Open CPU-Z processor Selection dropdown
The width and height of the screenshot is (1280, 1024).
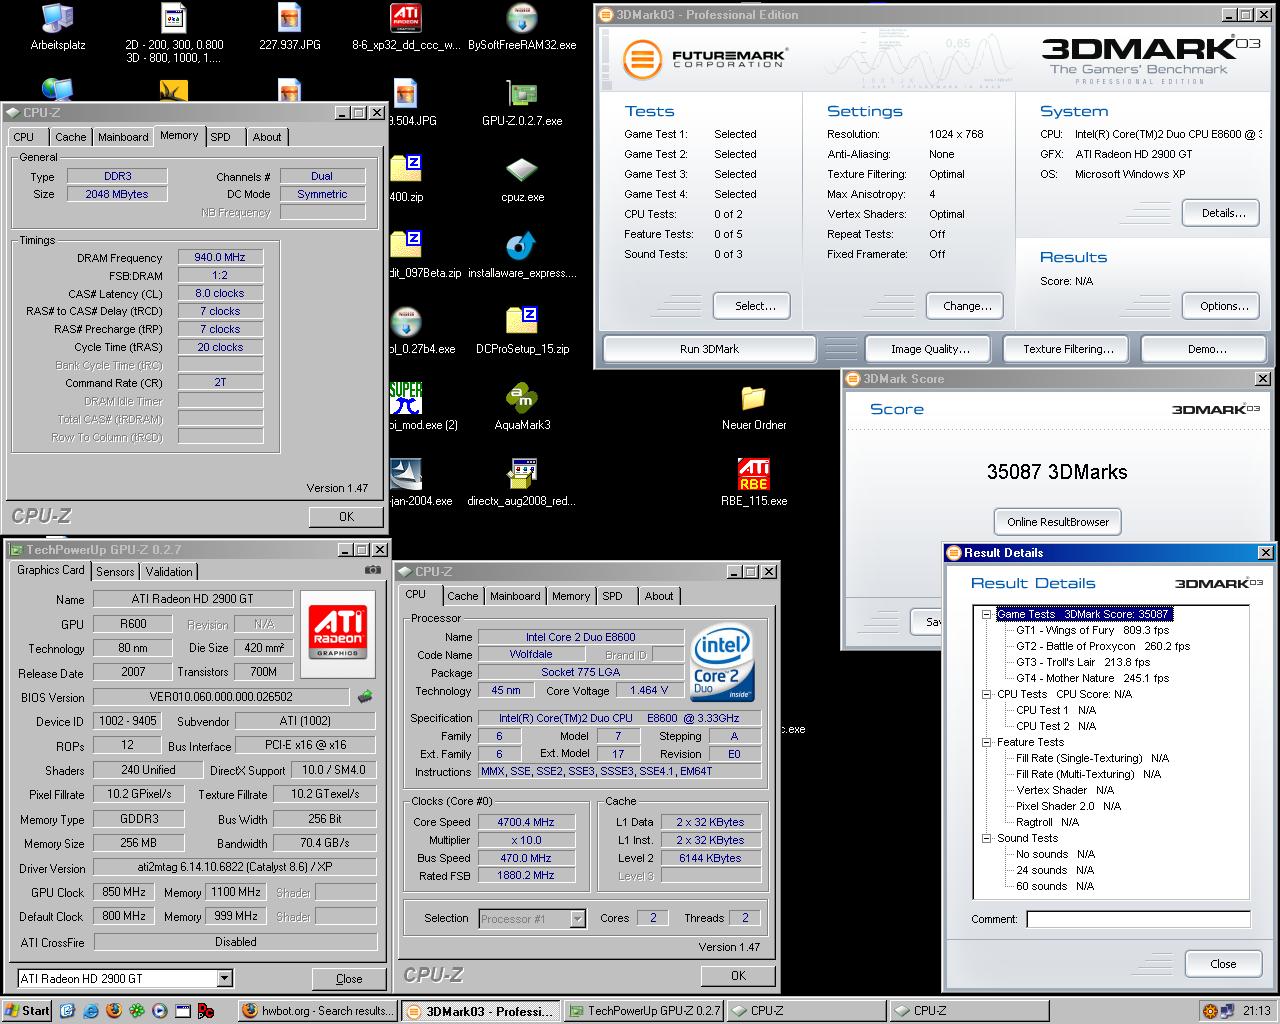coord(577,918)
